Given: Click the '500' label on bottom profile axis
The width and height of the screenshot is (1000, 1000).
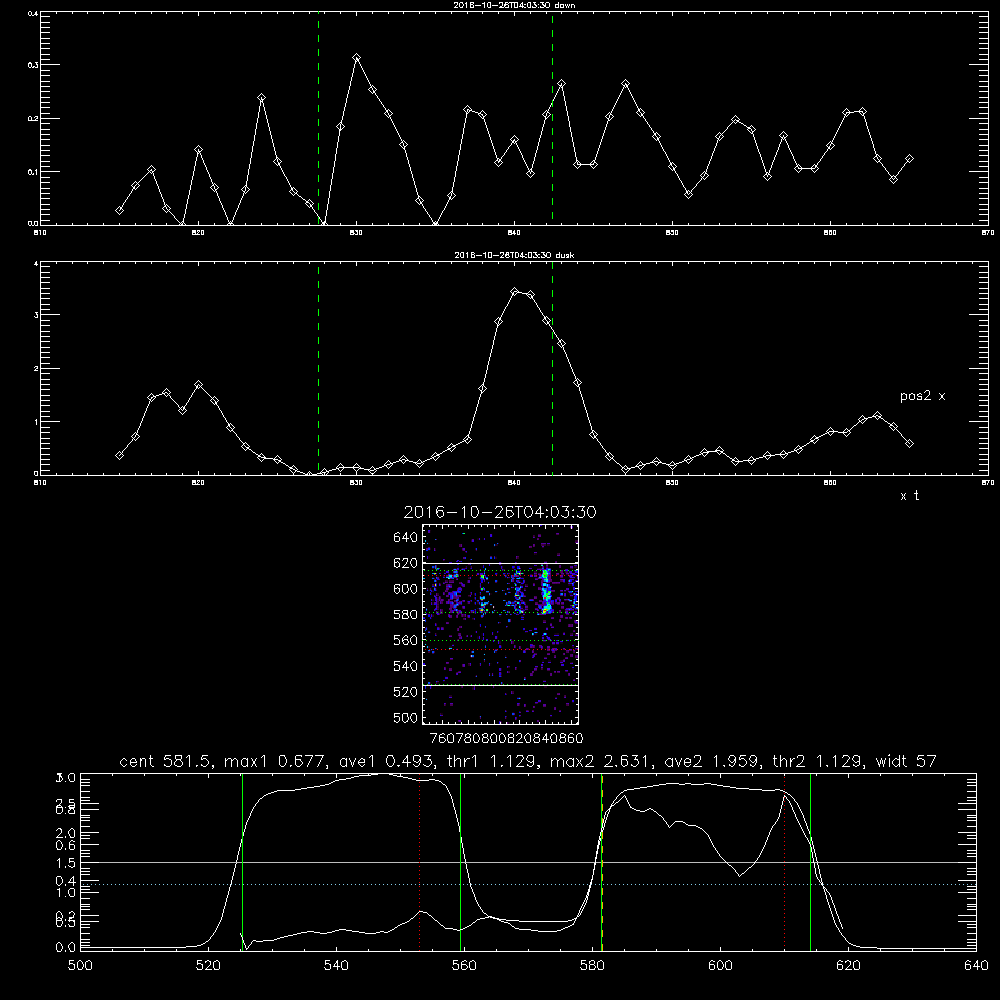Looking at the screenshot, I should [x=80, y=966].
